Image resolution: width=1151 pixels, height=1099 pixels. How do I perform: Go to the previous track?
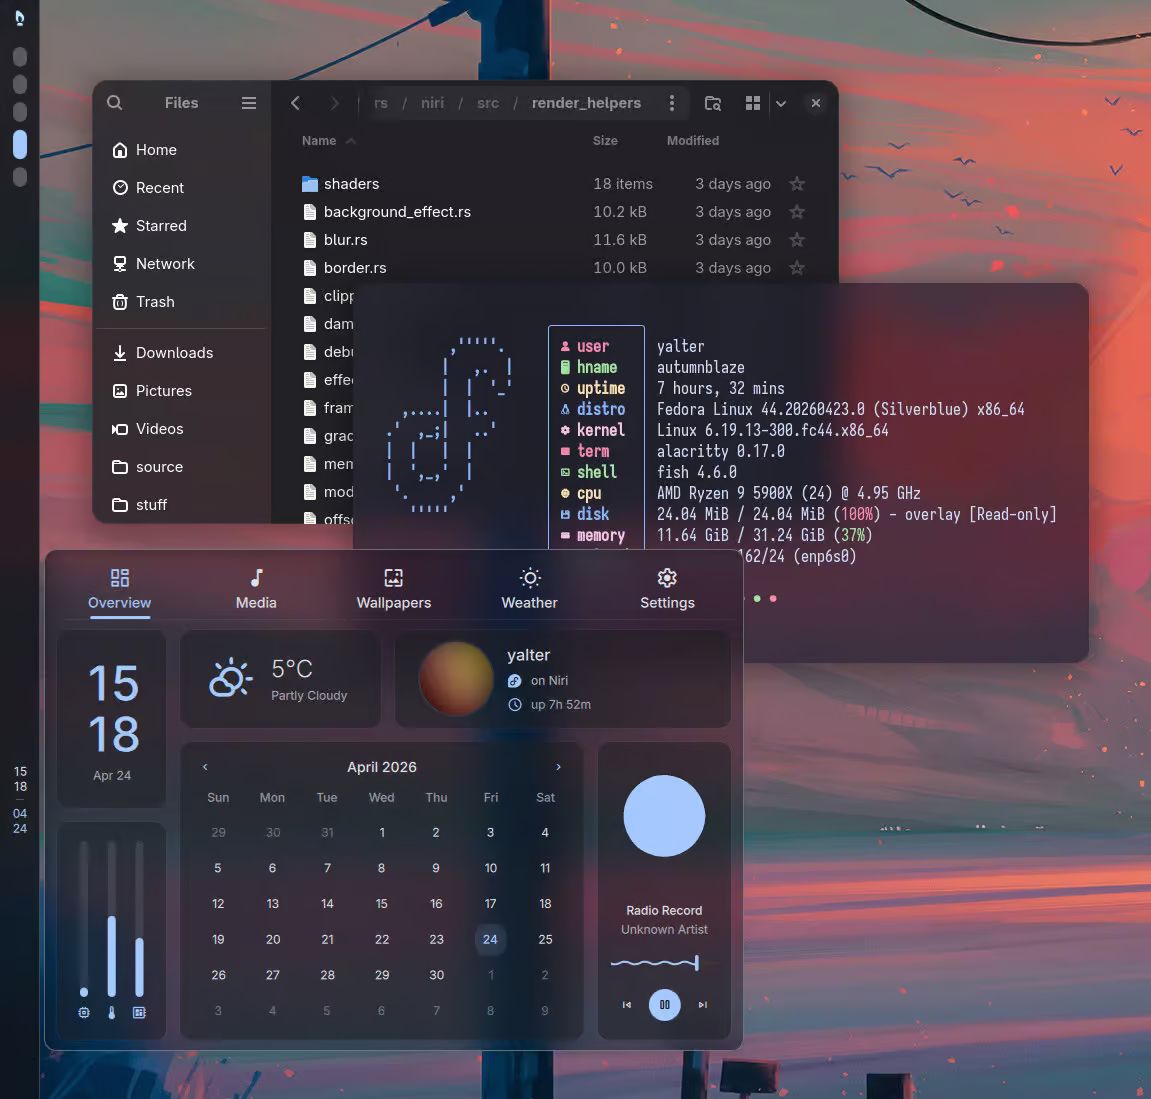pos(627,1005)
